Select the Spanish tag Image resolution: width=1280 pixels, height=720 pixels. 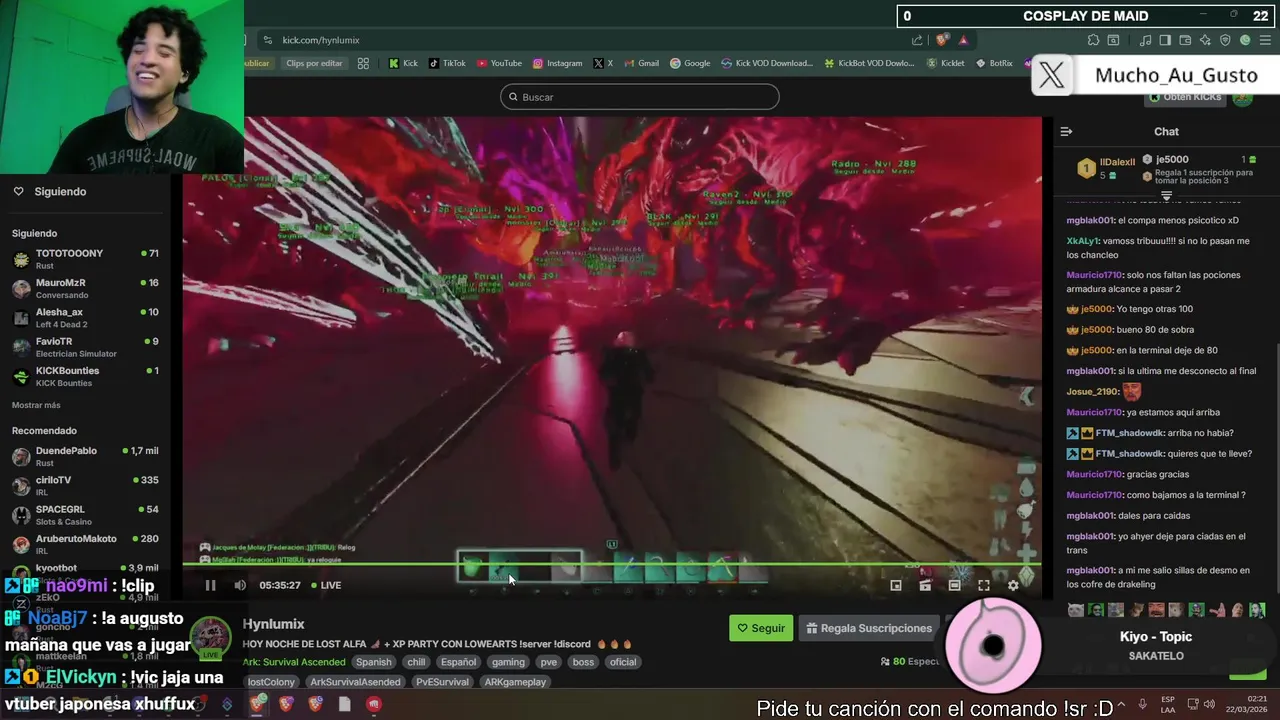[x=373, y=662]
